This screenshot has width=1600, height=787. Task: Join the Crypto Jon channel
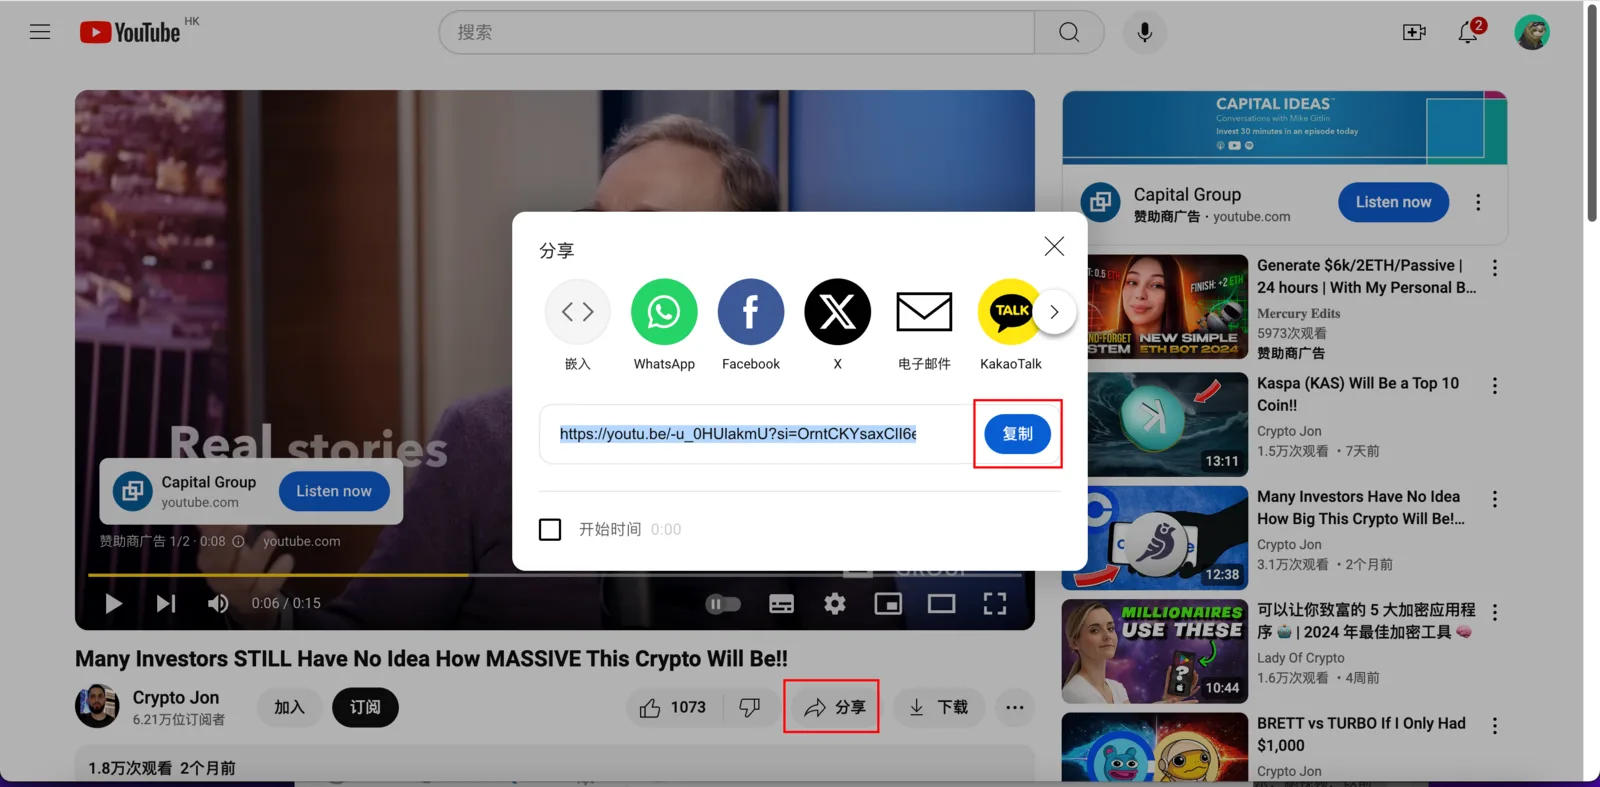tap(289, 707)
